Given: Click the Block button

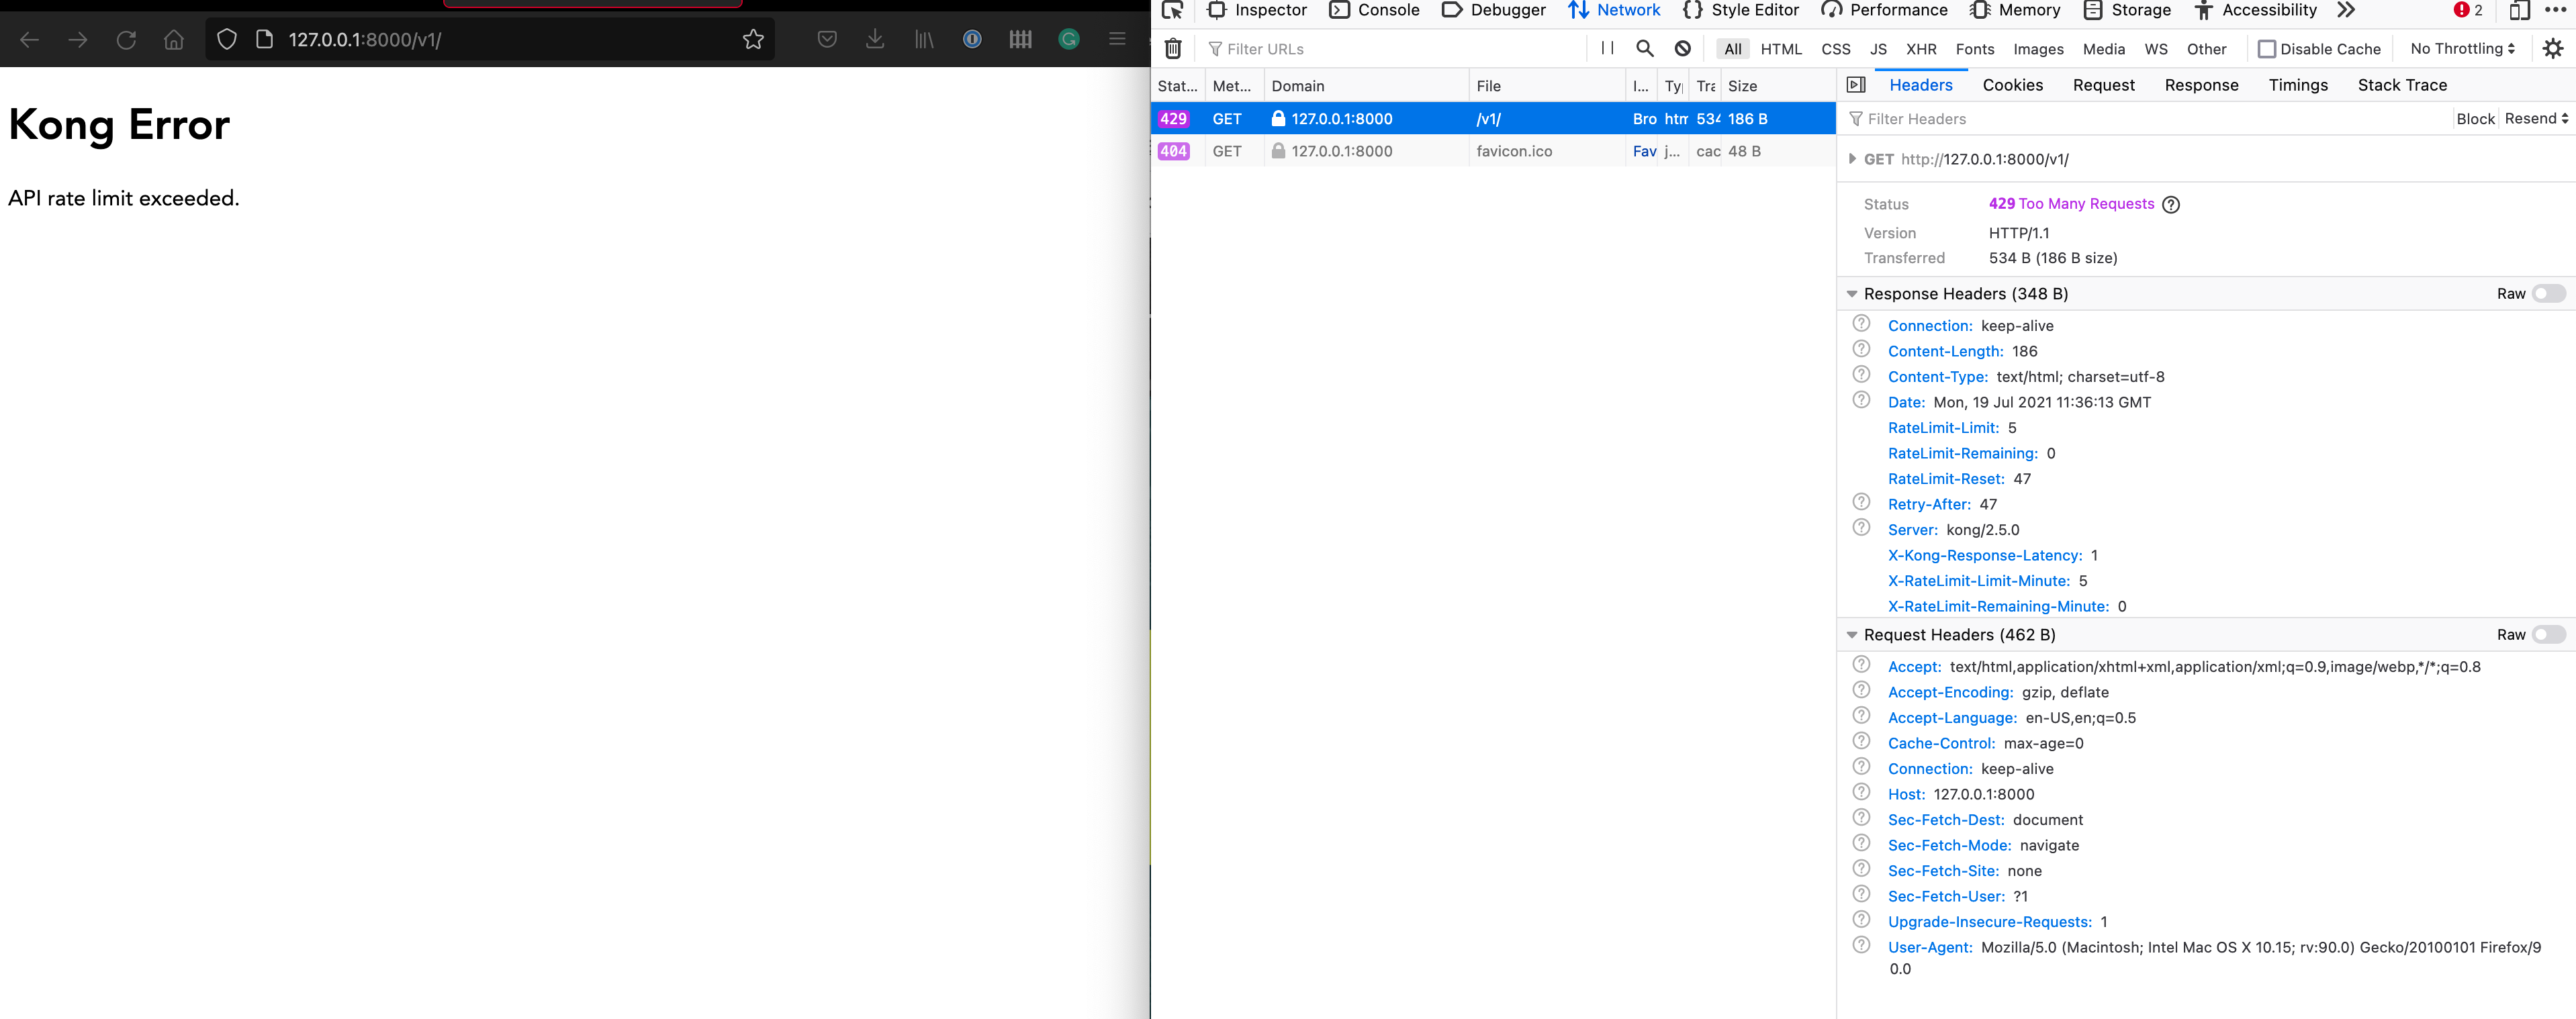Looking at the screenshot, I should pyautogui.click(x=2475, y=118).
